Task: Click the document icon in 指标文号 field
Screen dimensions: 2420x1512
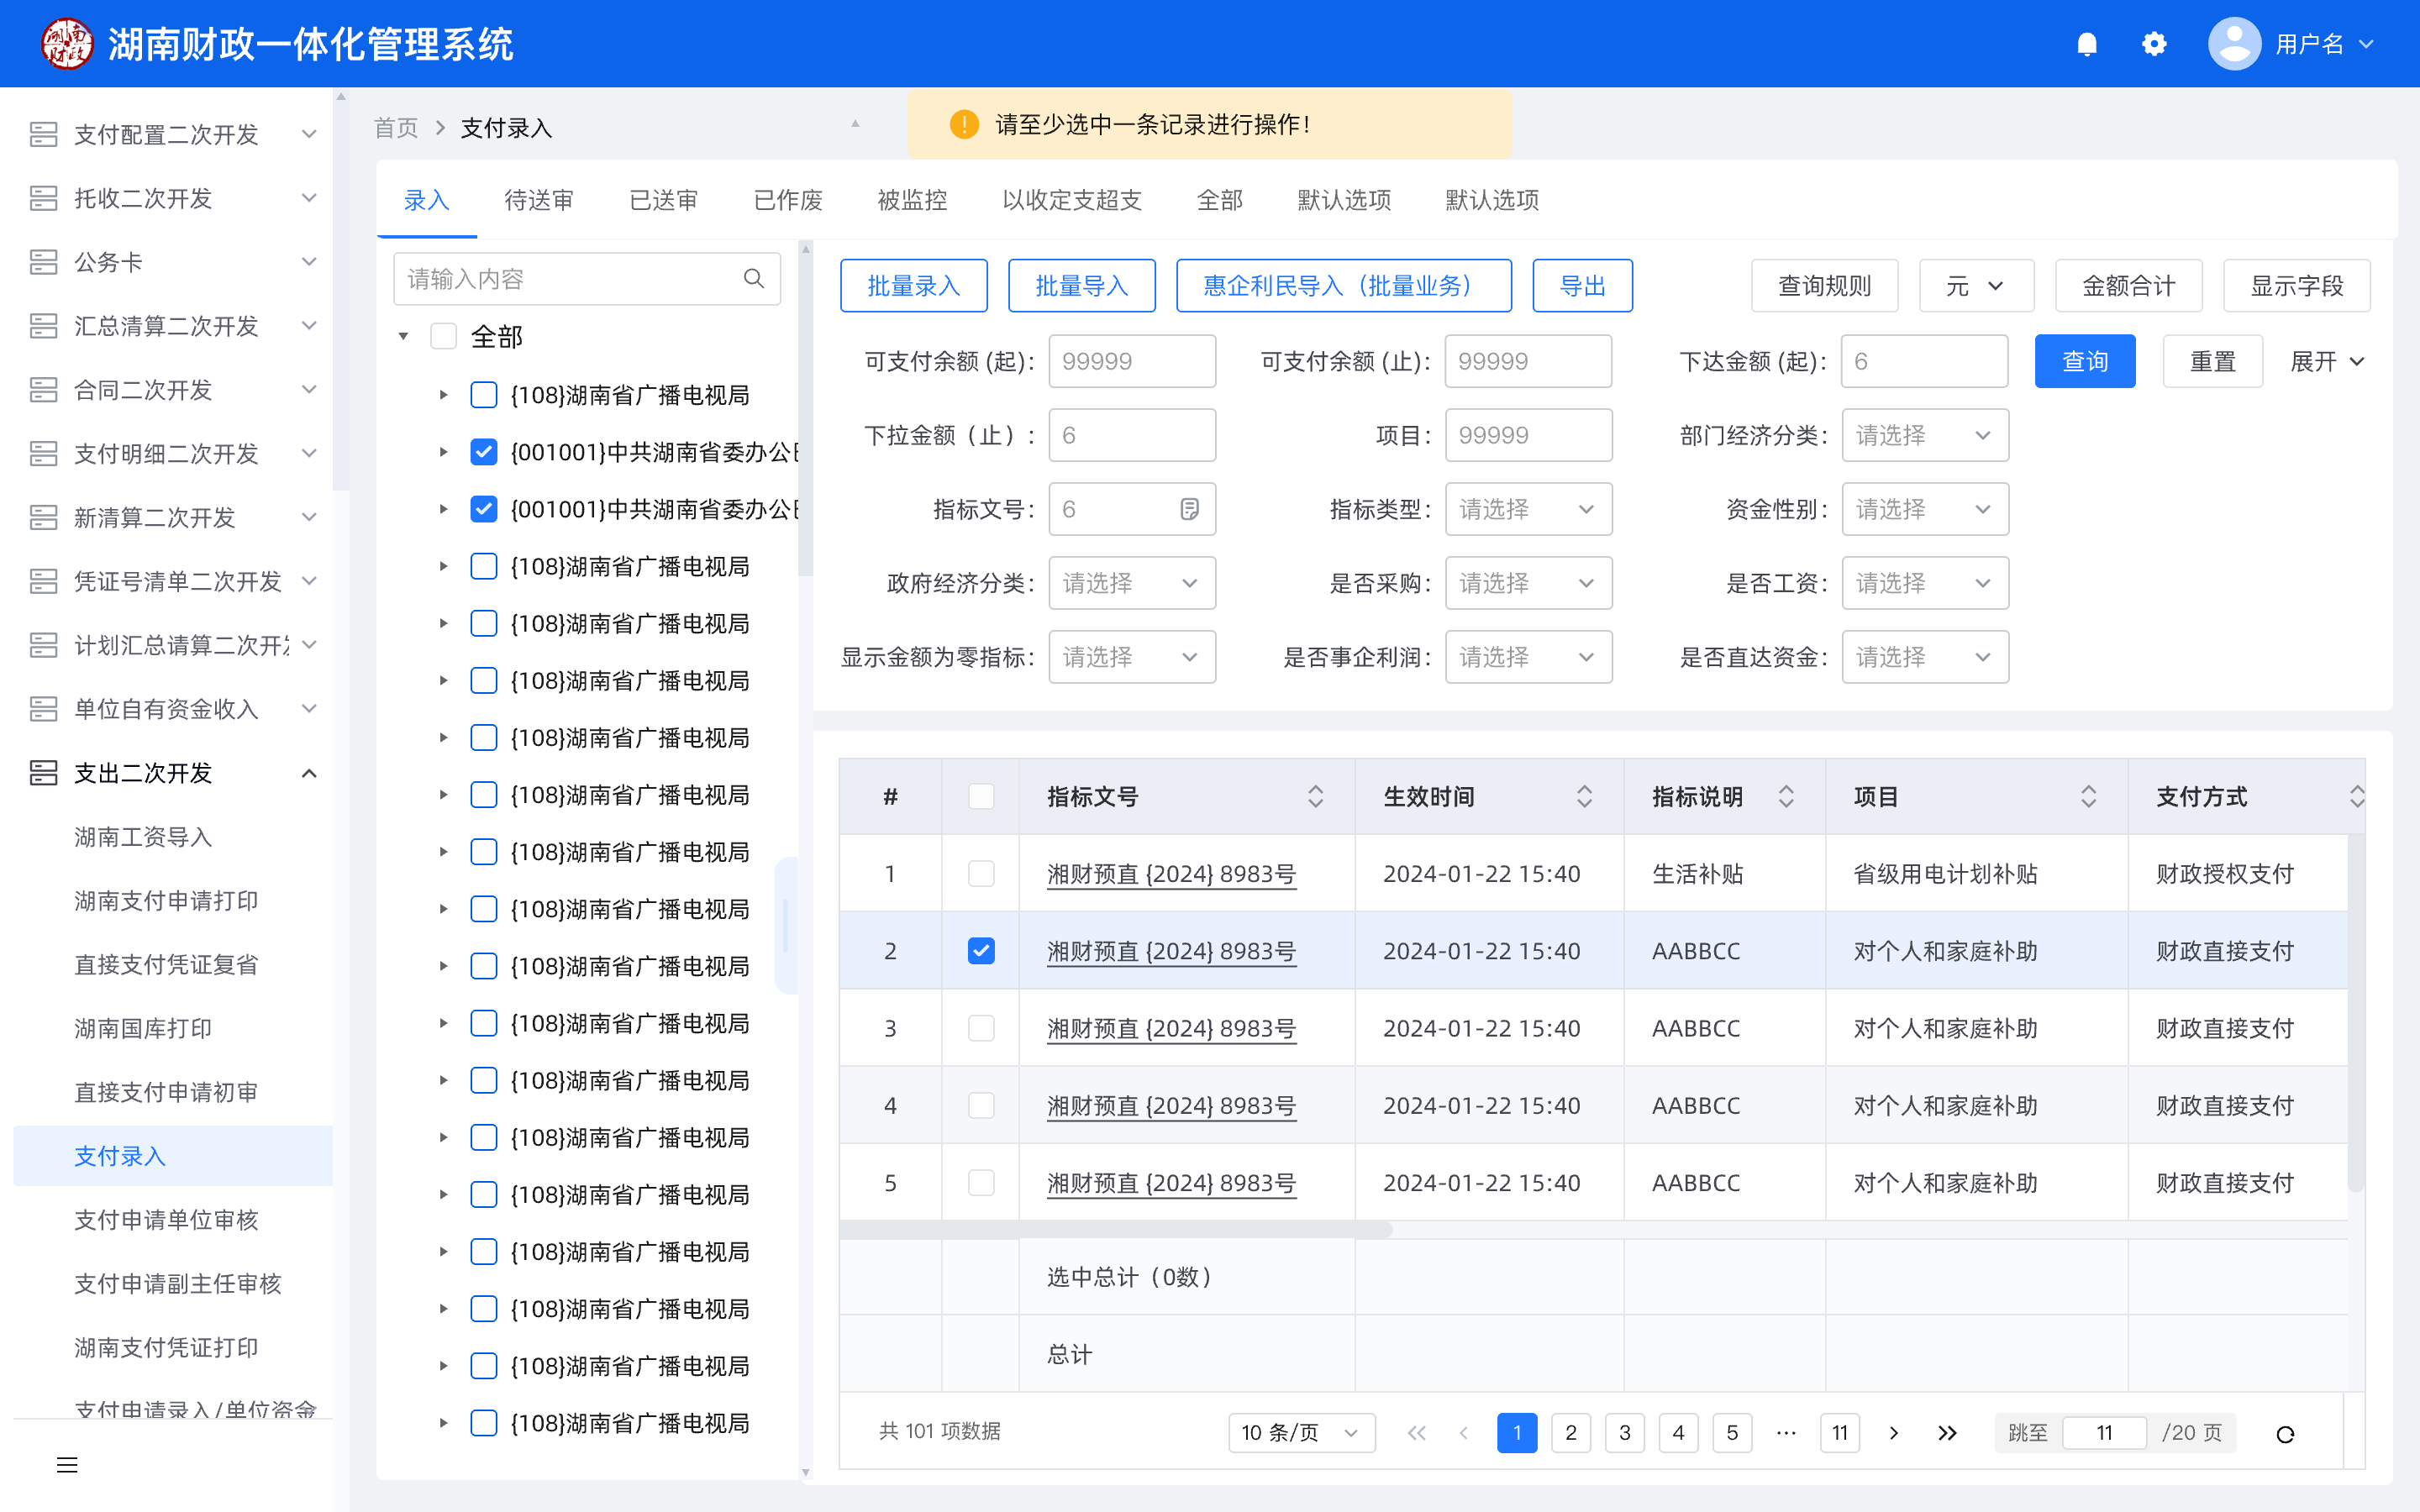Action: tap(1189, 509)
